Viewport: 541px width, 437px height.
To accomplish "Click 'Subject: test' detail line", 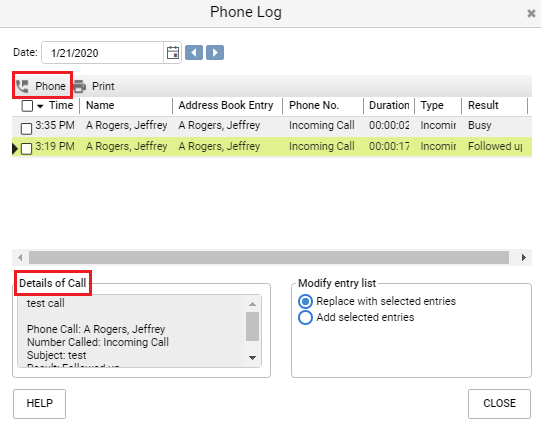I will click(x=57, y=355).
